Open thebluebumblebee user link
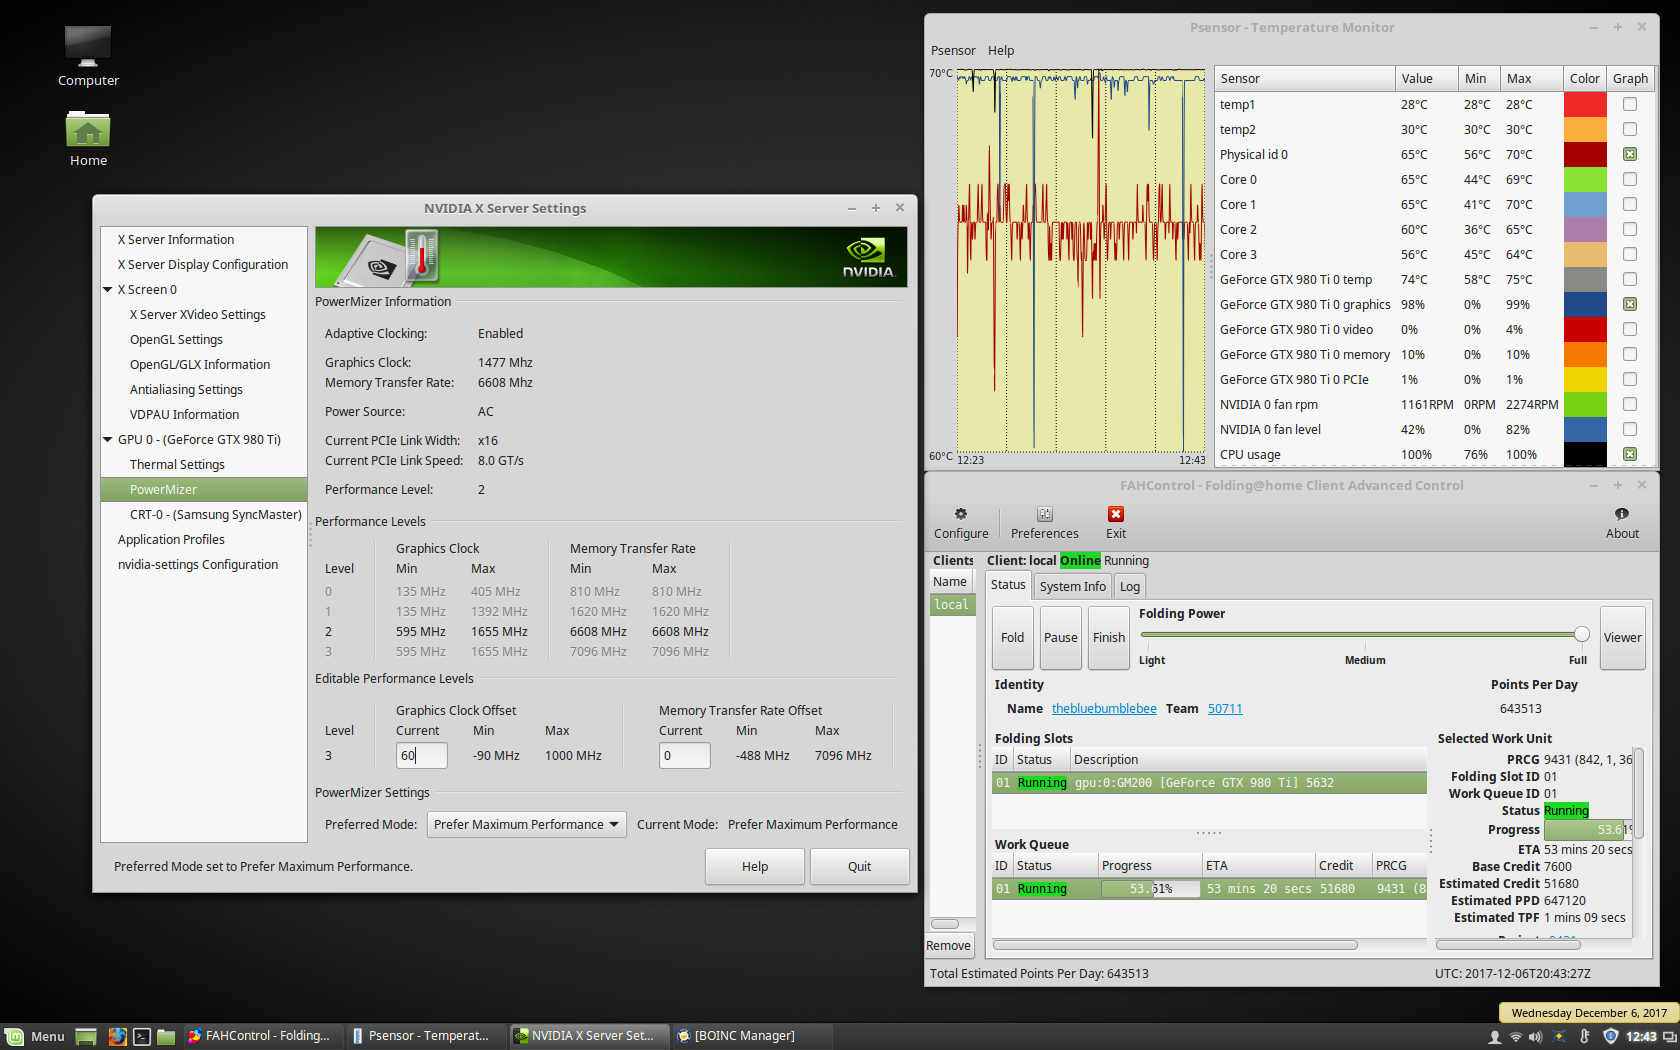 1104,709
